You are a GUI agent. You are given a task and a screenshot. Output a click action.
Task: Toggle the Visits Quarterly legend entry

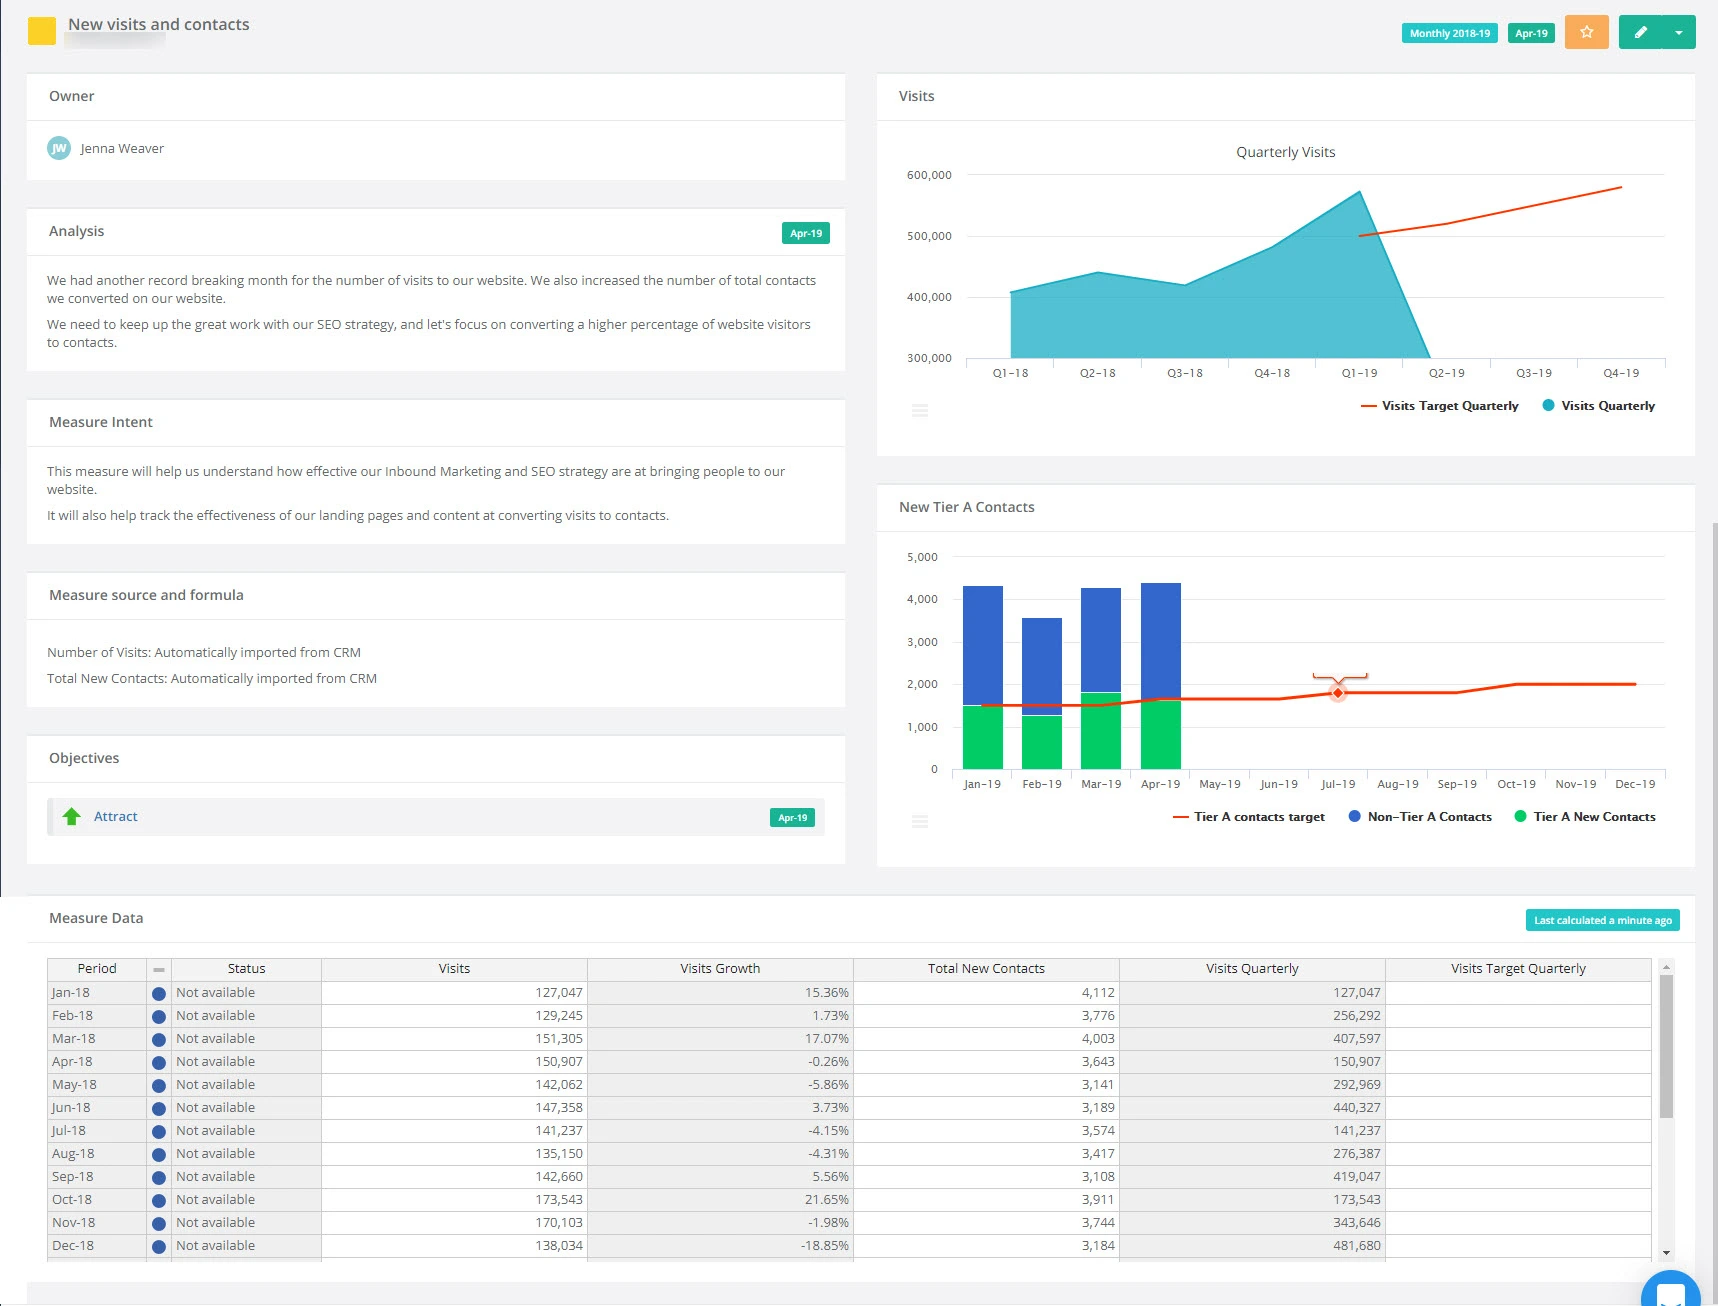pos(1597,405)
